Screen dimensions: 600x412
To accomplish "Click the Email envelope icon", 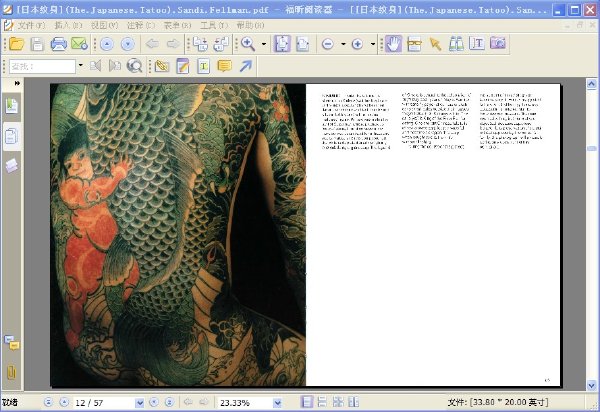I will click(79, 44).
